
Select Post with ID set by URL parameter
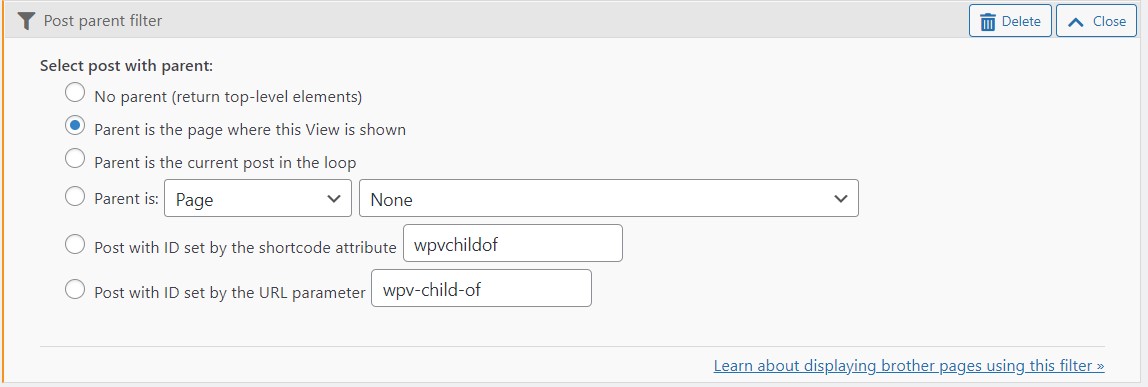click(x=75, y=289)
